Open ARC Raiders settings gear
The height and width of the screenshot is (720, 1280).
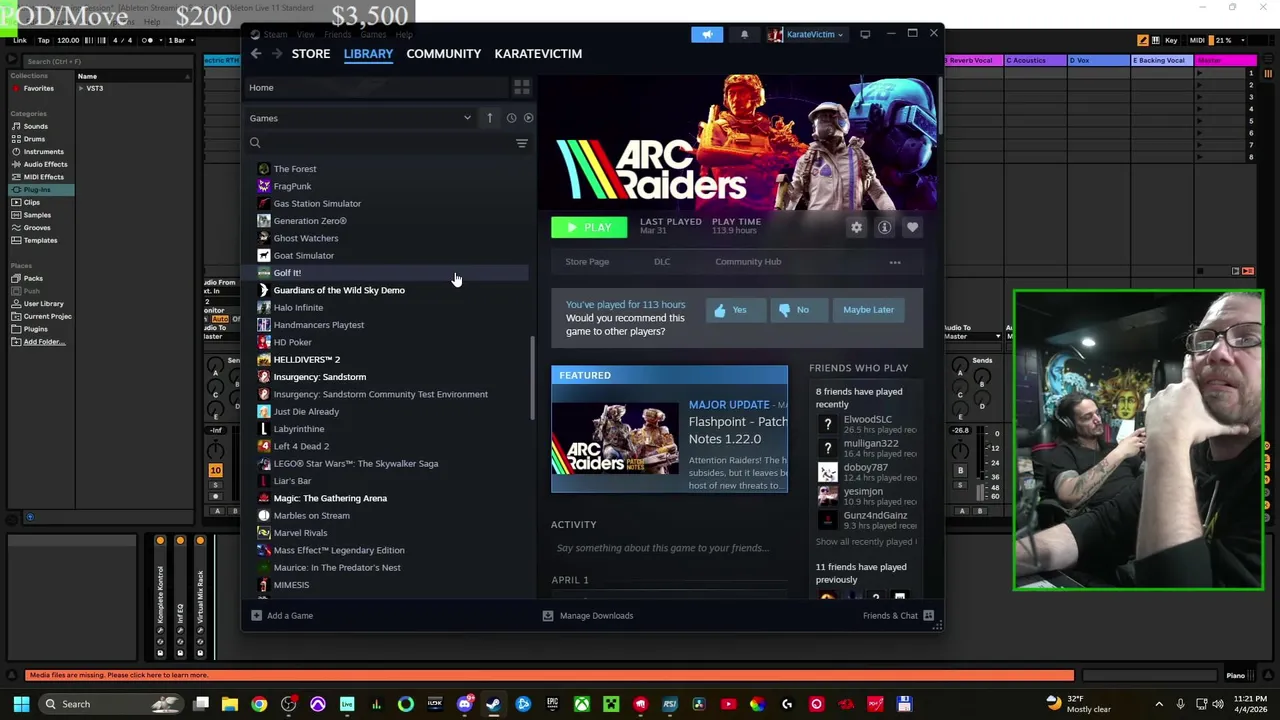tap(856, 227)
